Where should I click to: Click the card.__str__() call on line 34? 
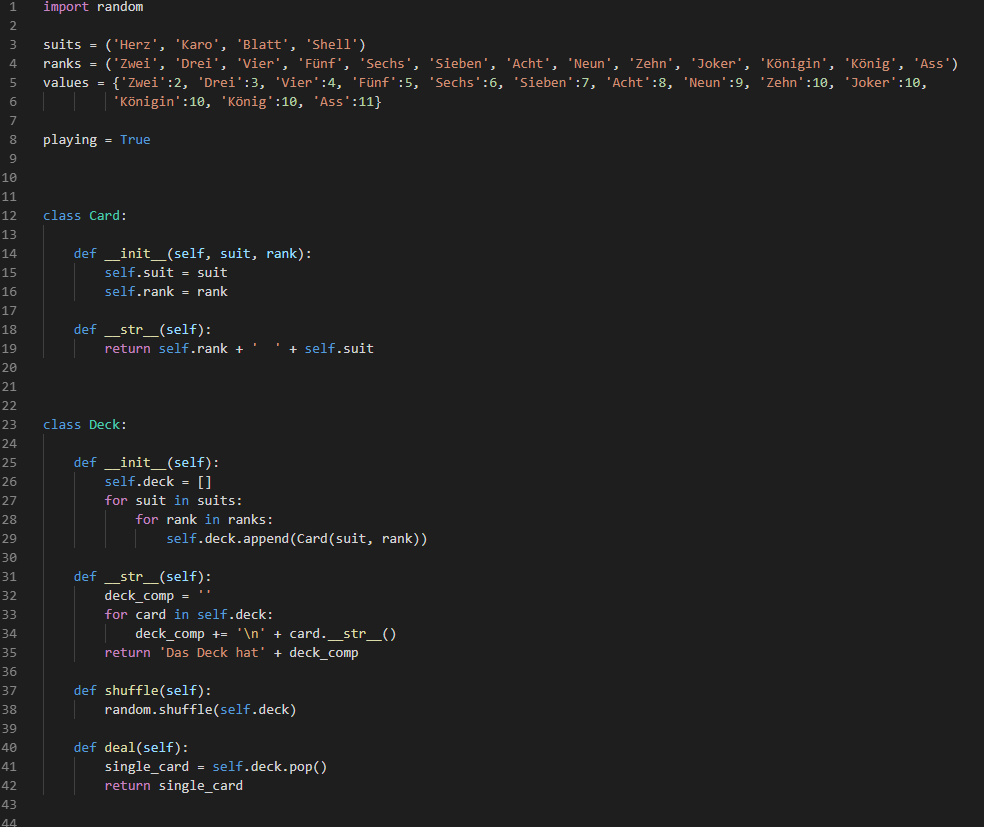pos(343,634)
